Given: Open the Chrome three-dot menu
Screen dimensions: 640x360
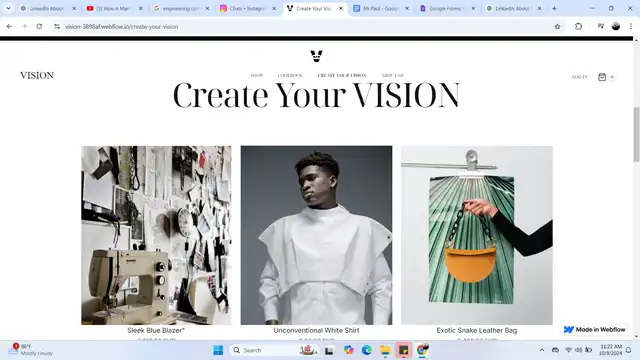Looking at the screenshot, I should click(x=631, y=27).
